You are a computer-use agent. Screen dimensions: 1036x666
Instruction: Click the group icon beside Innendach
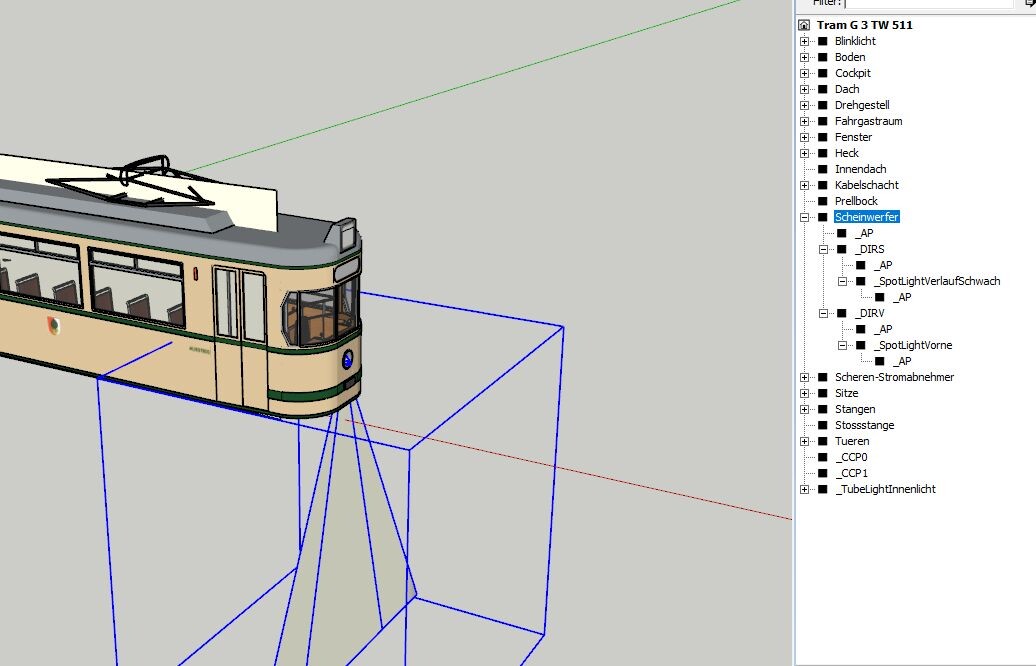(823, 169)
